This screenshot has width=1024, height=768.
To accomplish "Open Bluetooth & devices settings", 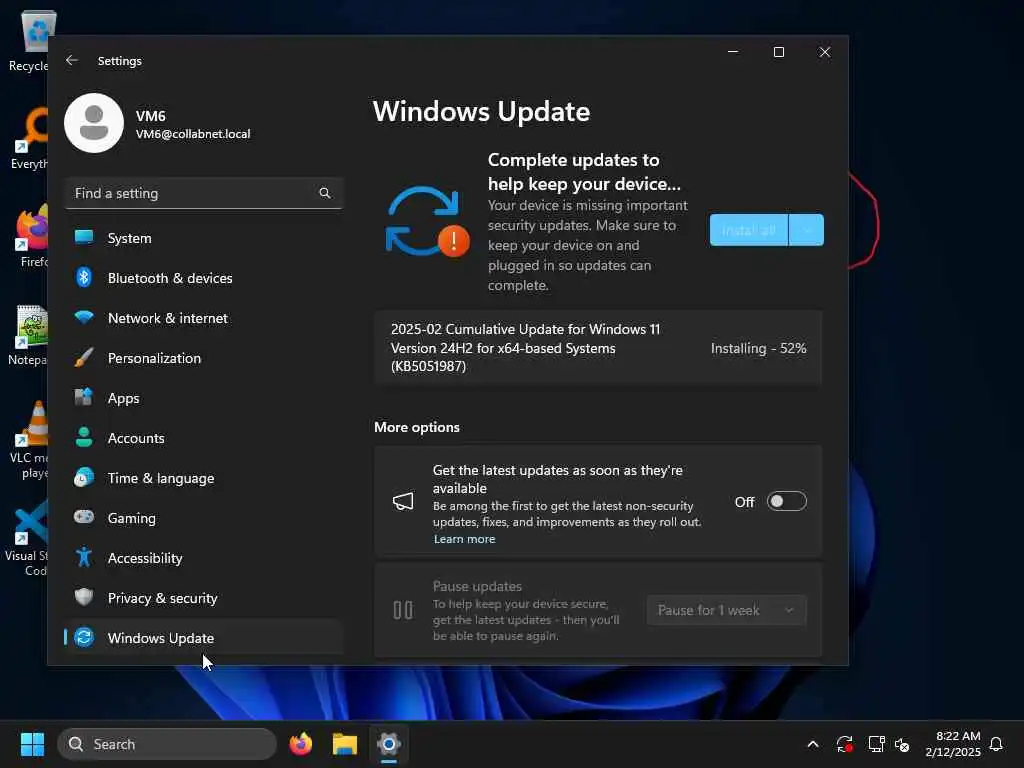I will (204, 278).
